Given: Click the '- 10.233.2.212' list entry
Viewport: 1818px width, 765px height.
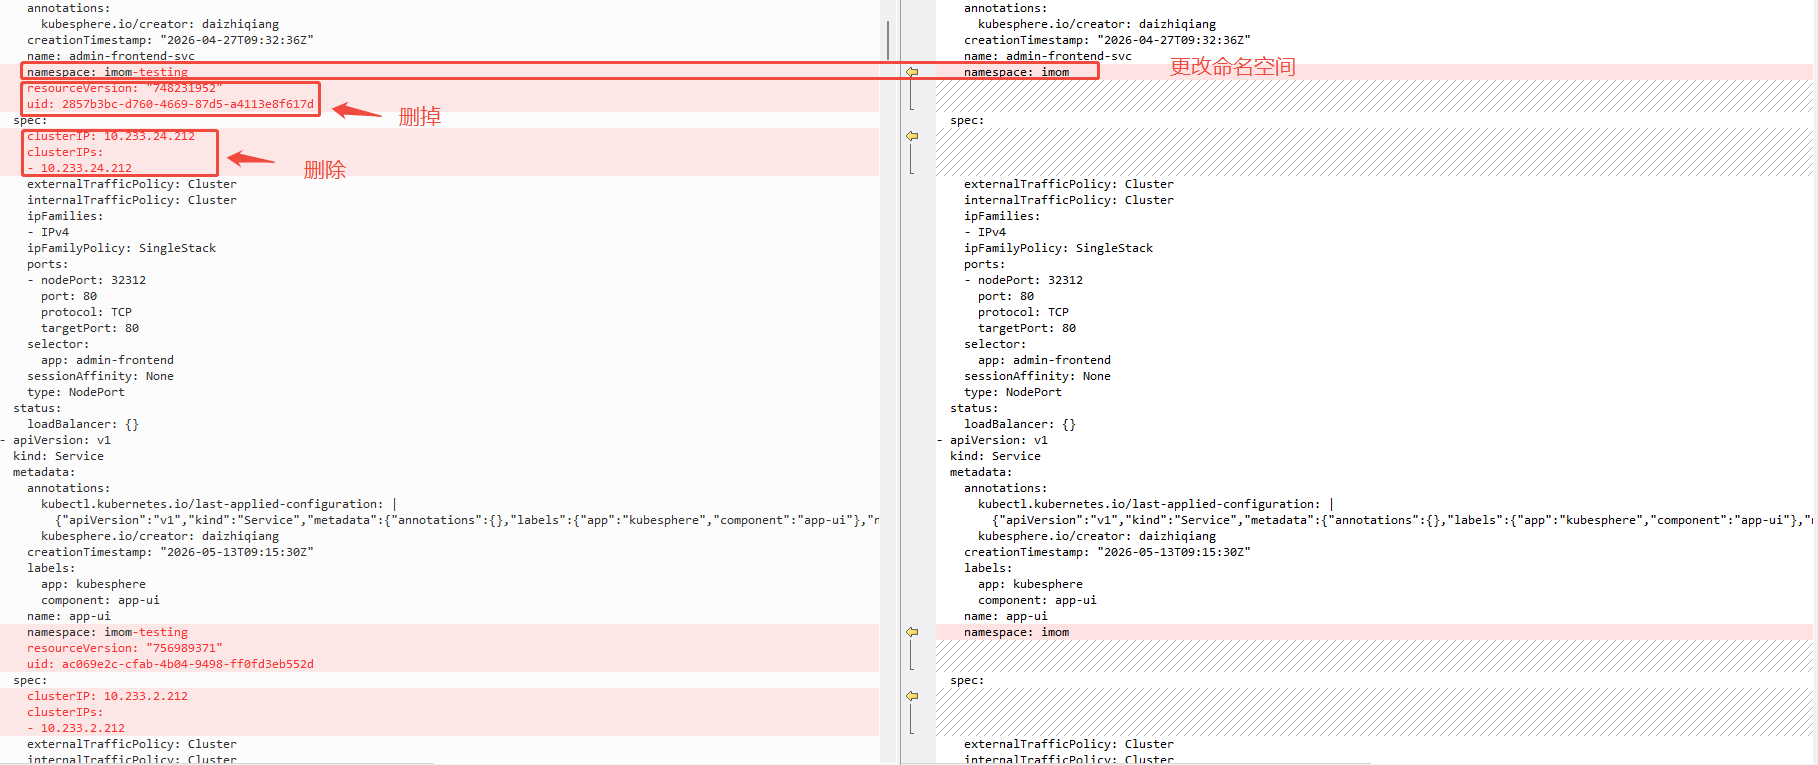Looking at the screenshot, I should tap(76, 728).
